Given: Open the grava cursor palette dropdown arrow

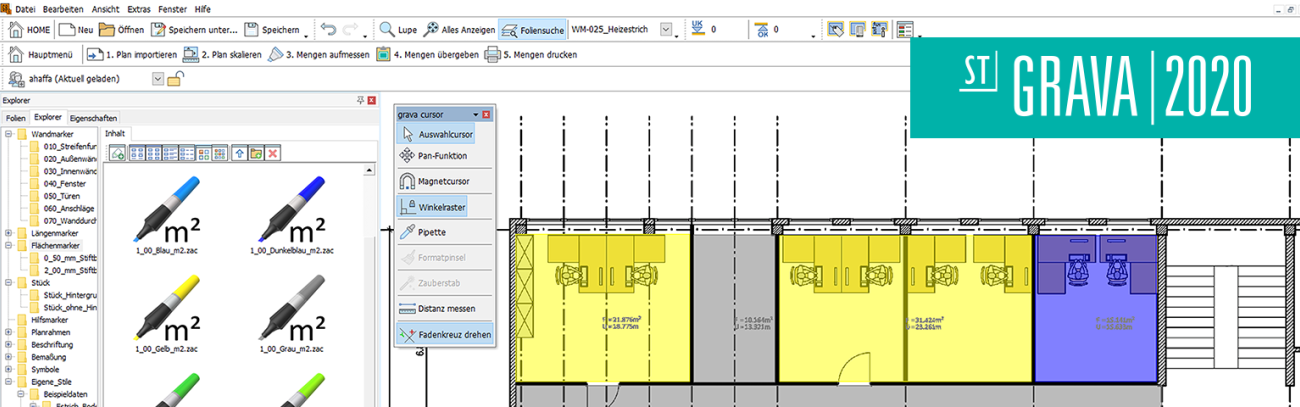Looking at the screenshot, I should pyautogui.click(x=476, y=114).
